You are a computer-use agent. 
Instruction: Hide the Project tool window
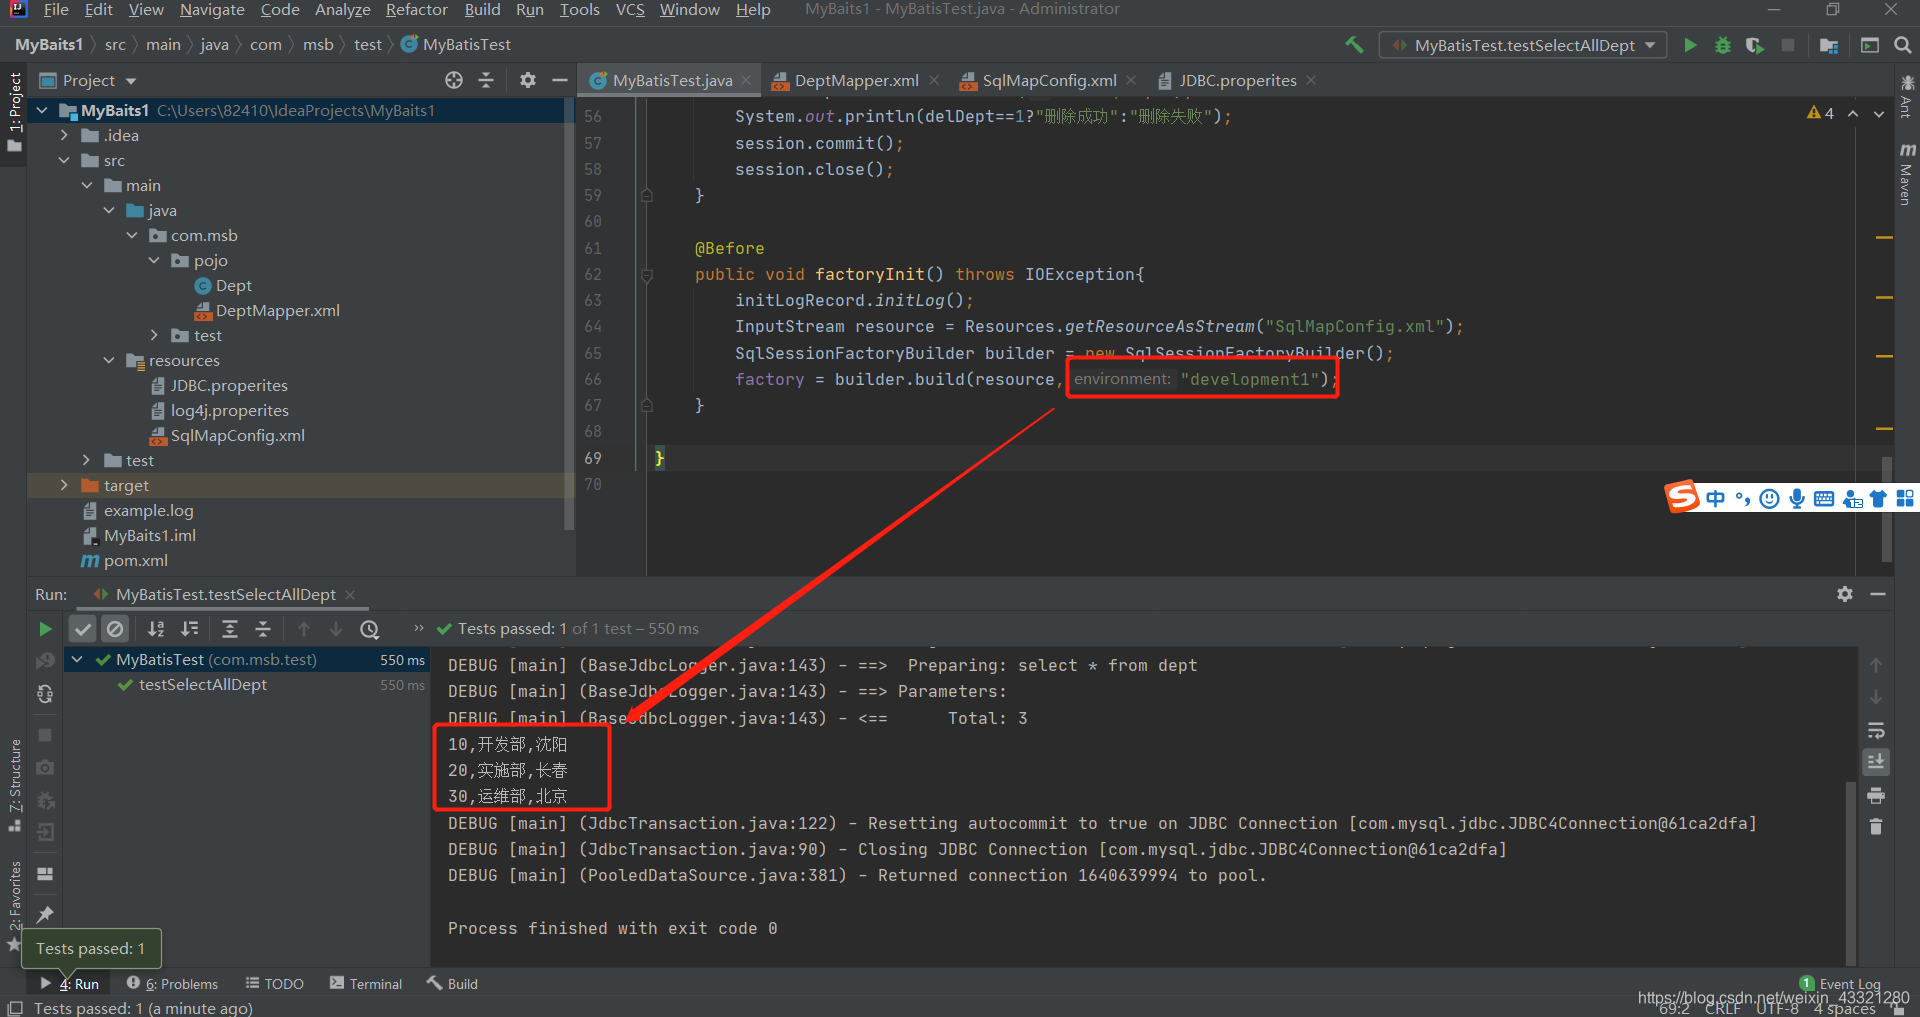coord(560,80)
